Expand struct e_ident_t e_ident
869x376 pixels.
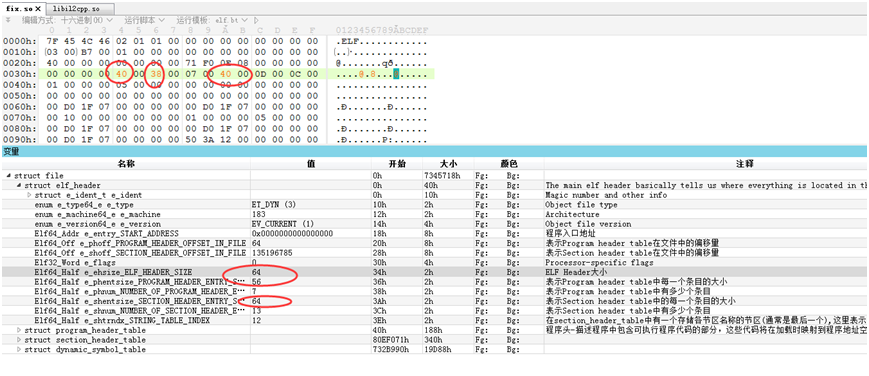29,195
